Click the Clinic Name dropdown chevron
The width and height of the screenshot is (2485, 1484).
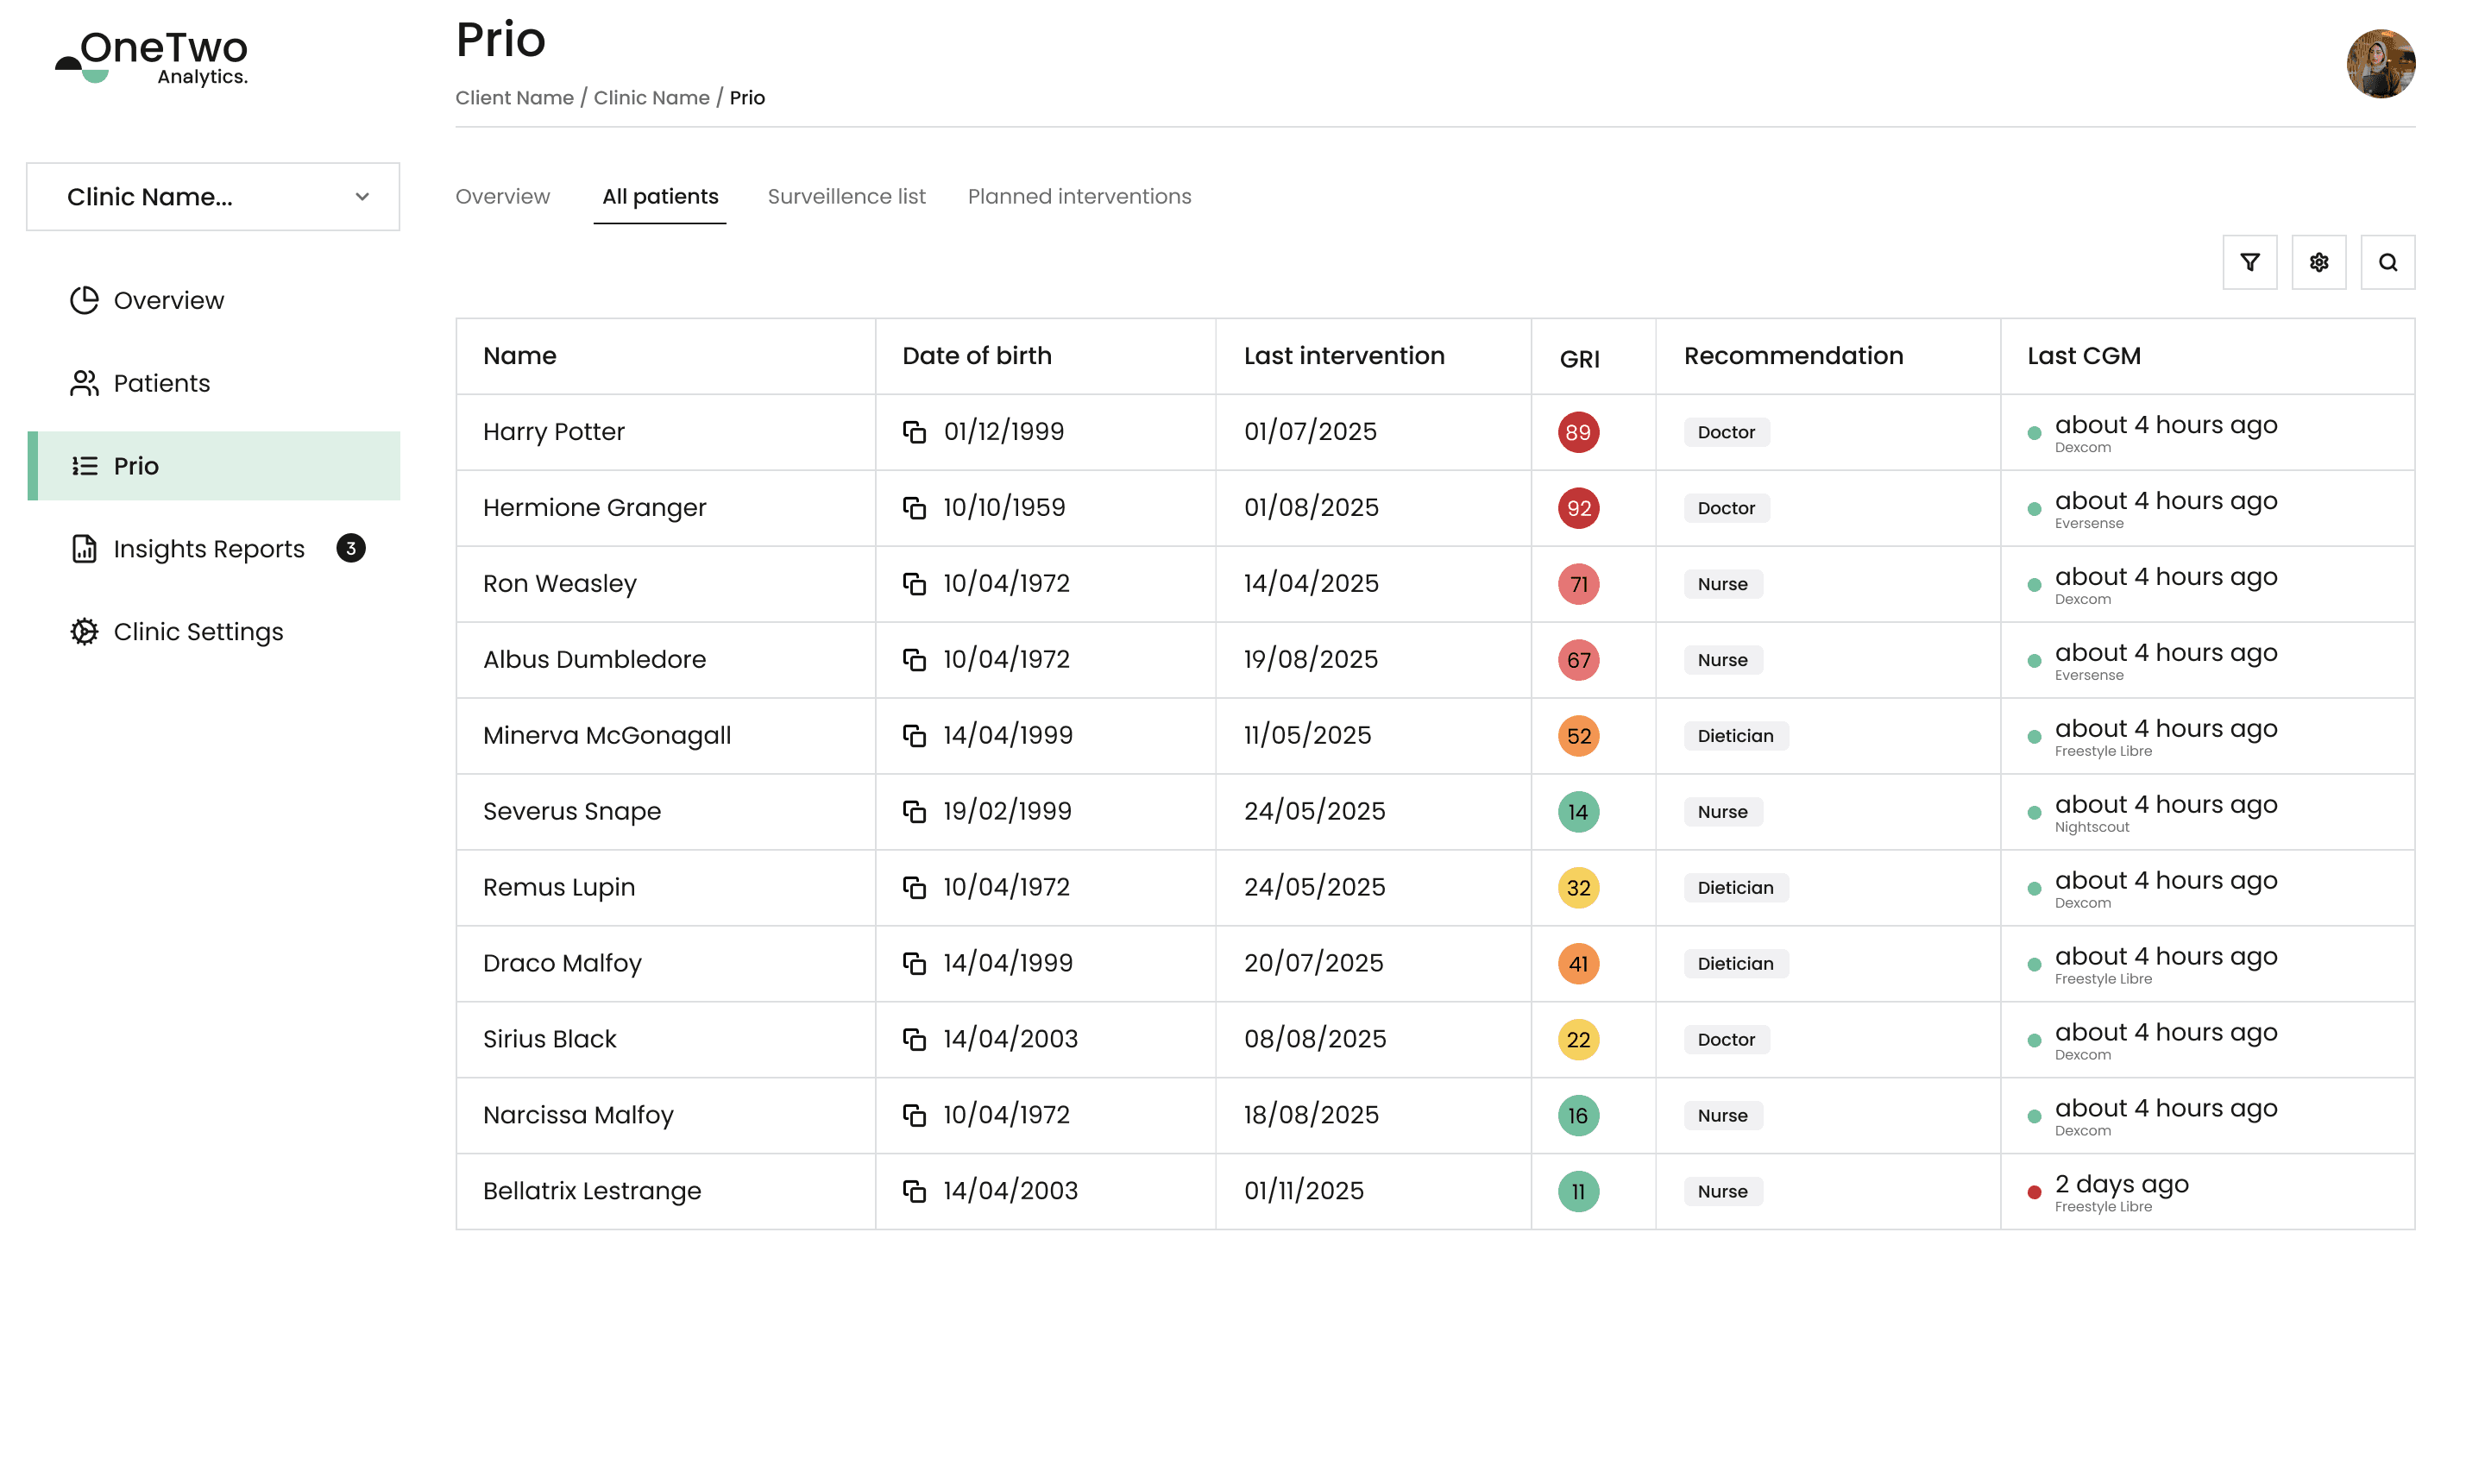coord(362,197)
